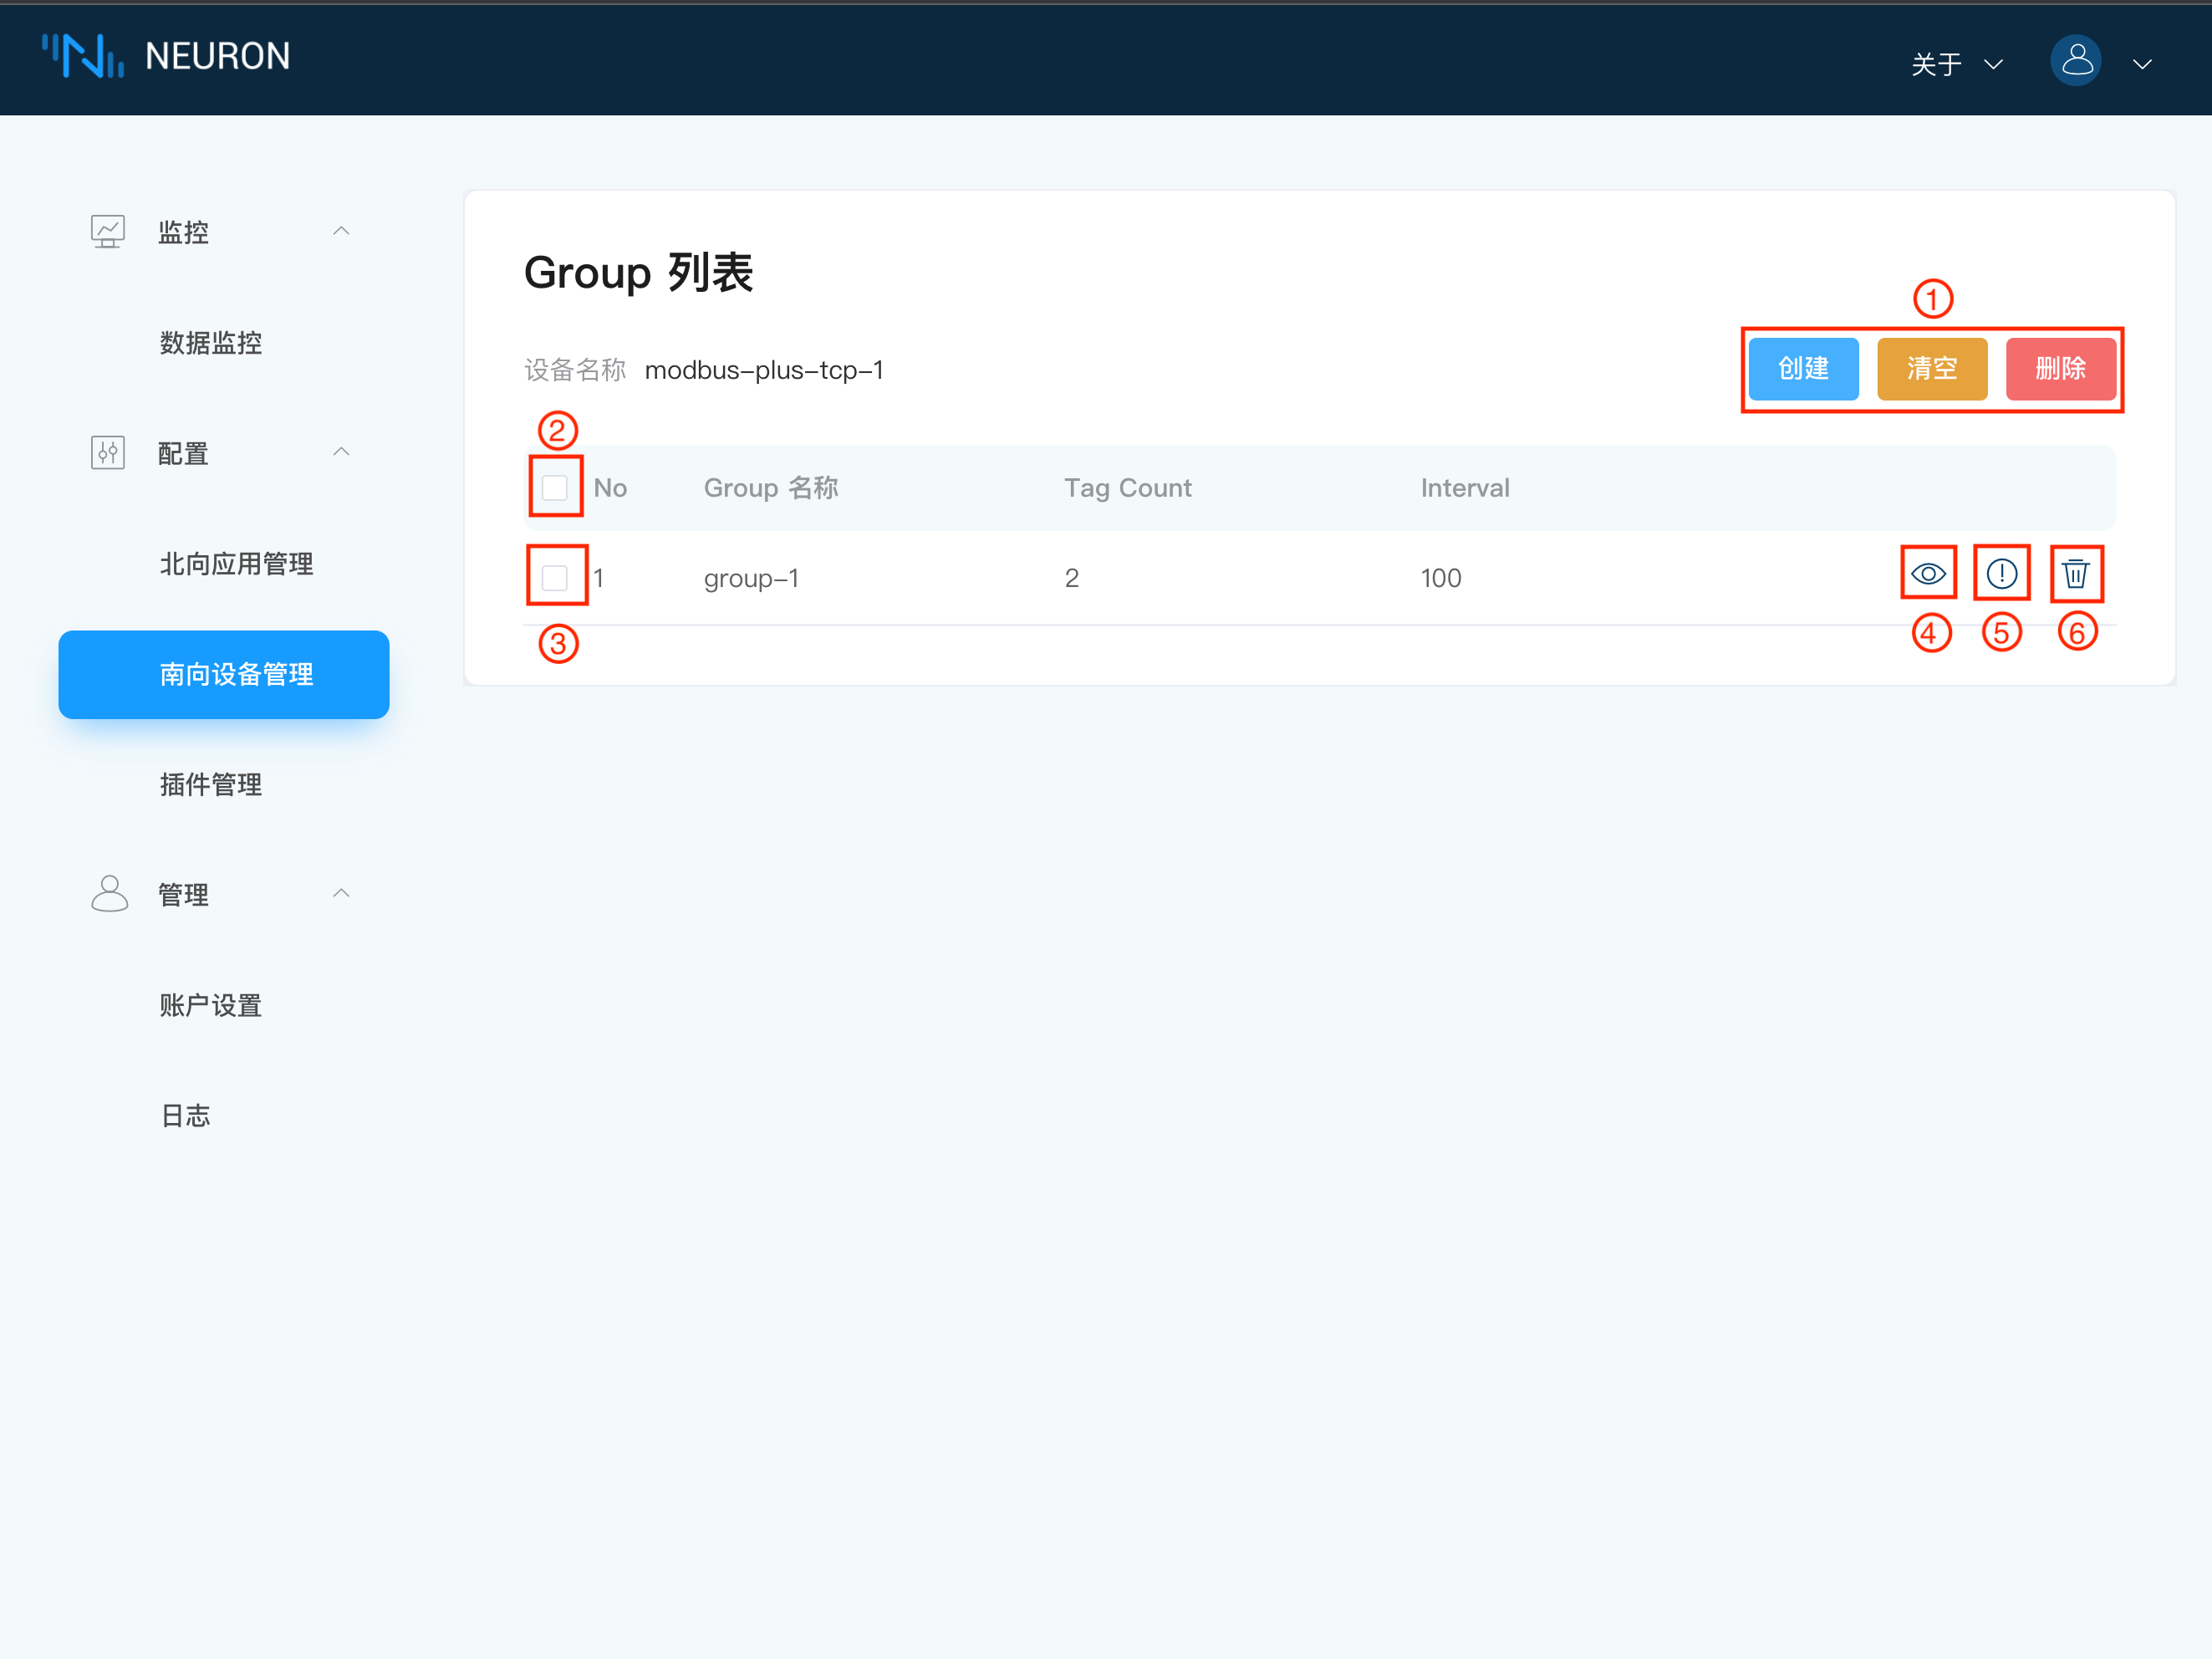Collapse the 监控 menu section chevron
The image size is (2212, 1659).
pyautogui.click(x=341, y=231)
